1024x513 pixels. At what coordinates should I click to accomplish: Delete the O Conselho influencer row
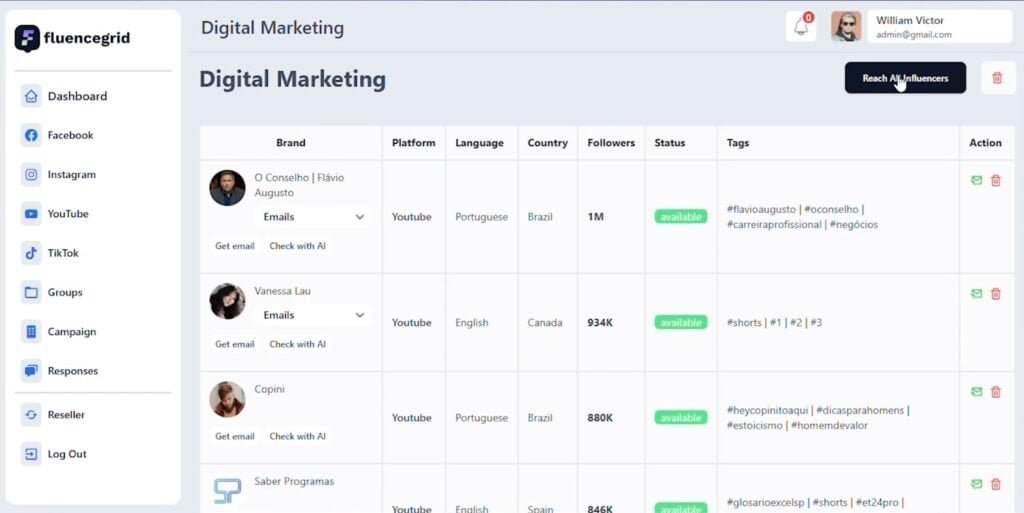coord(996,180)
